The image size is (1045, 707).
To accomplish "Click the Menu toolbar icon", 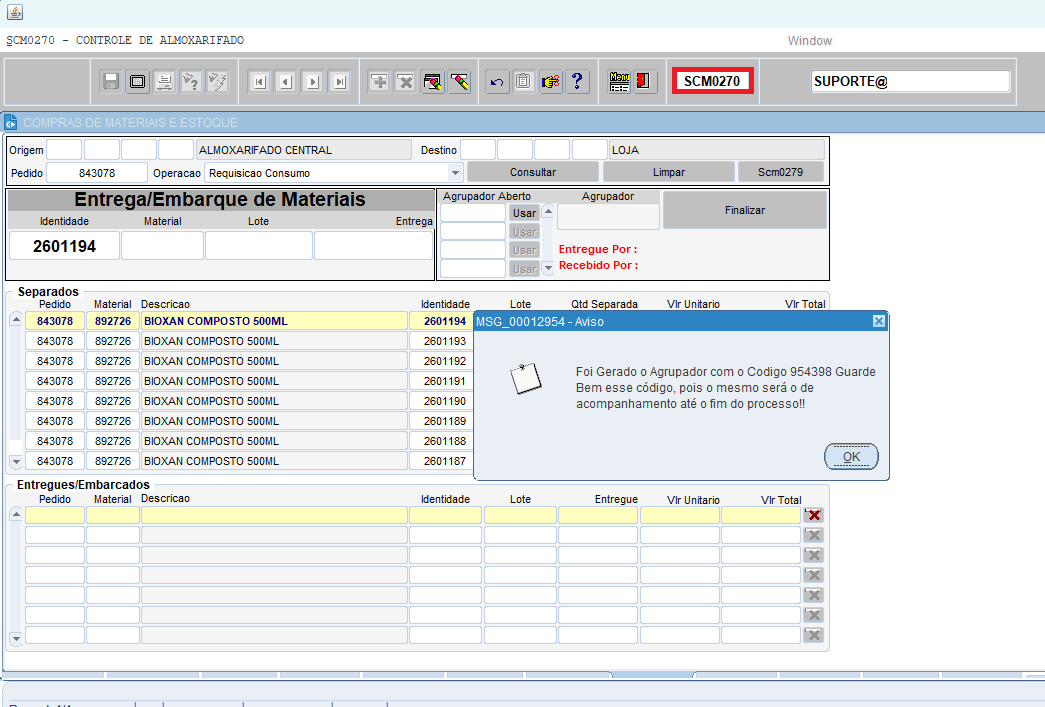I will [620, 82].
